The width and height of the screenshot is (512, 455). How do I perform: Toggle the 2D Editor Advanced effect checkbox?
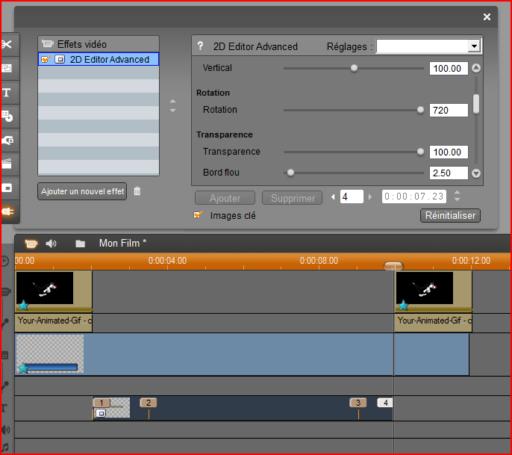pos(45,60)
